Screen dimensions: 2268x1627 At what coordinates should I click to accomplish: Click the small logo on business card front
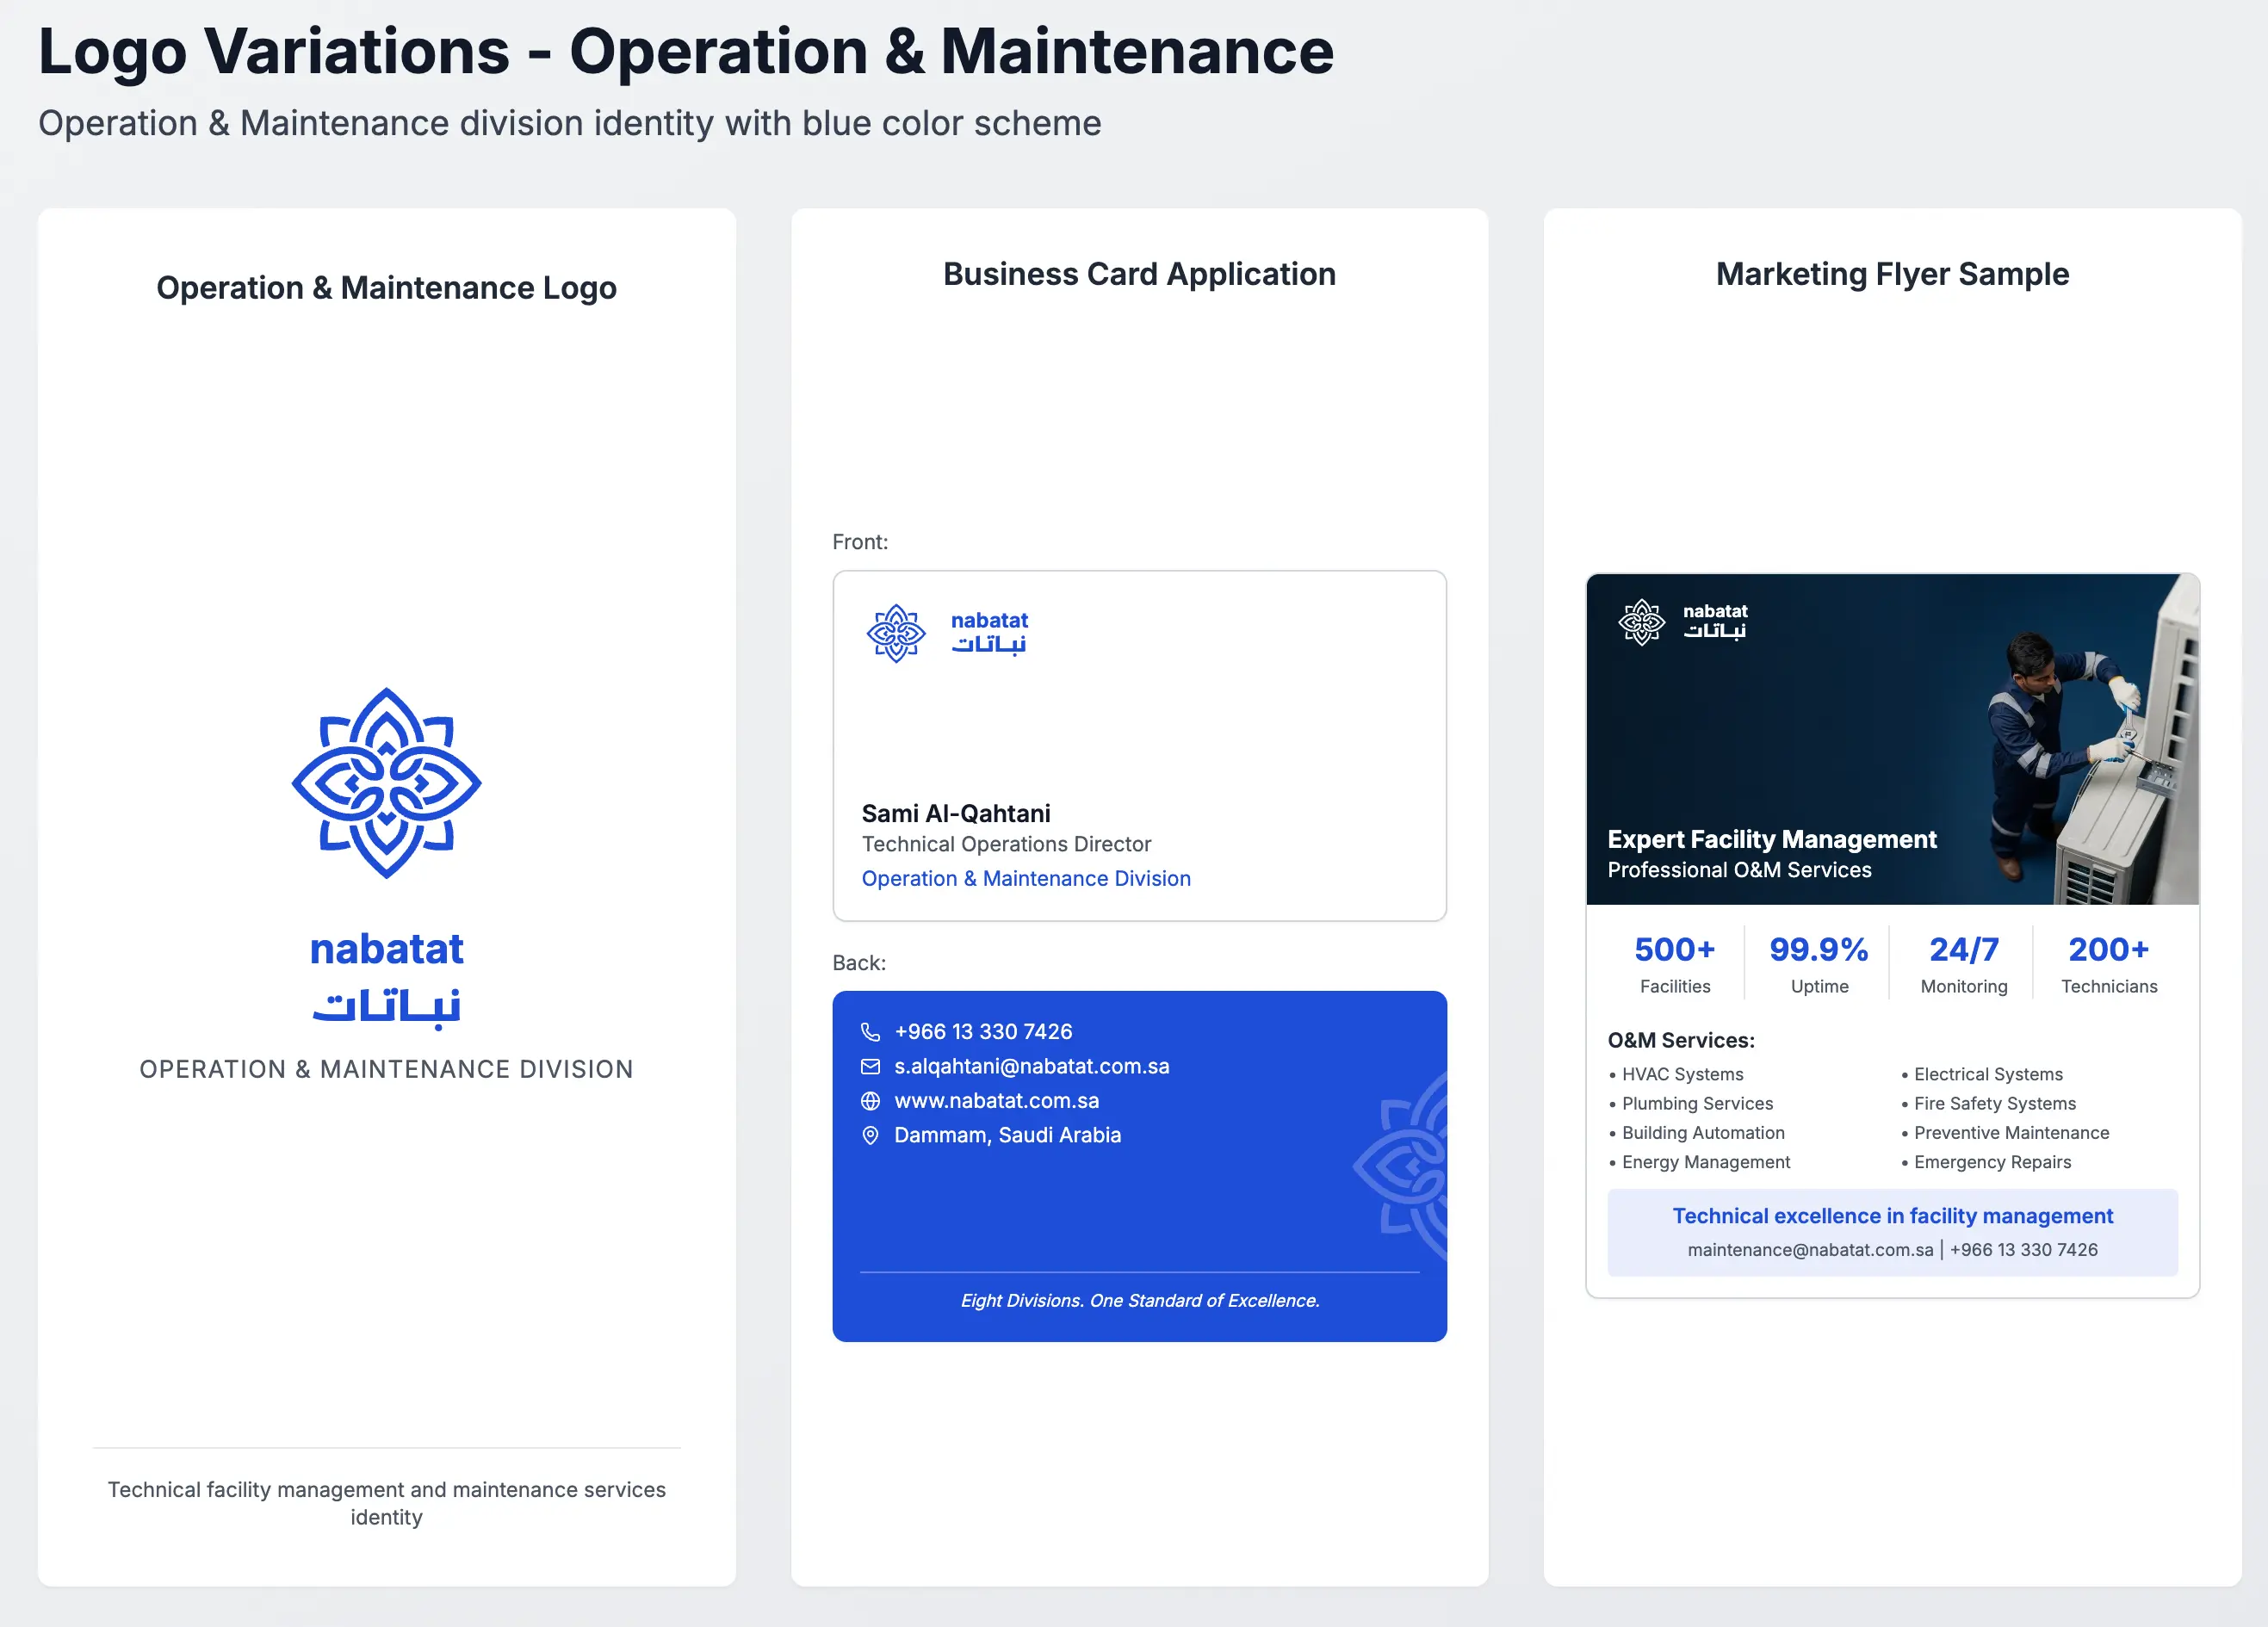896,633
